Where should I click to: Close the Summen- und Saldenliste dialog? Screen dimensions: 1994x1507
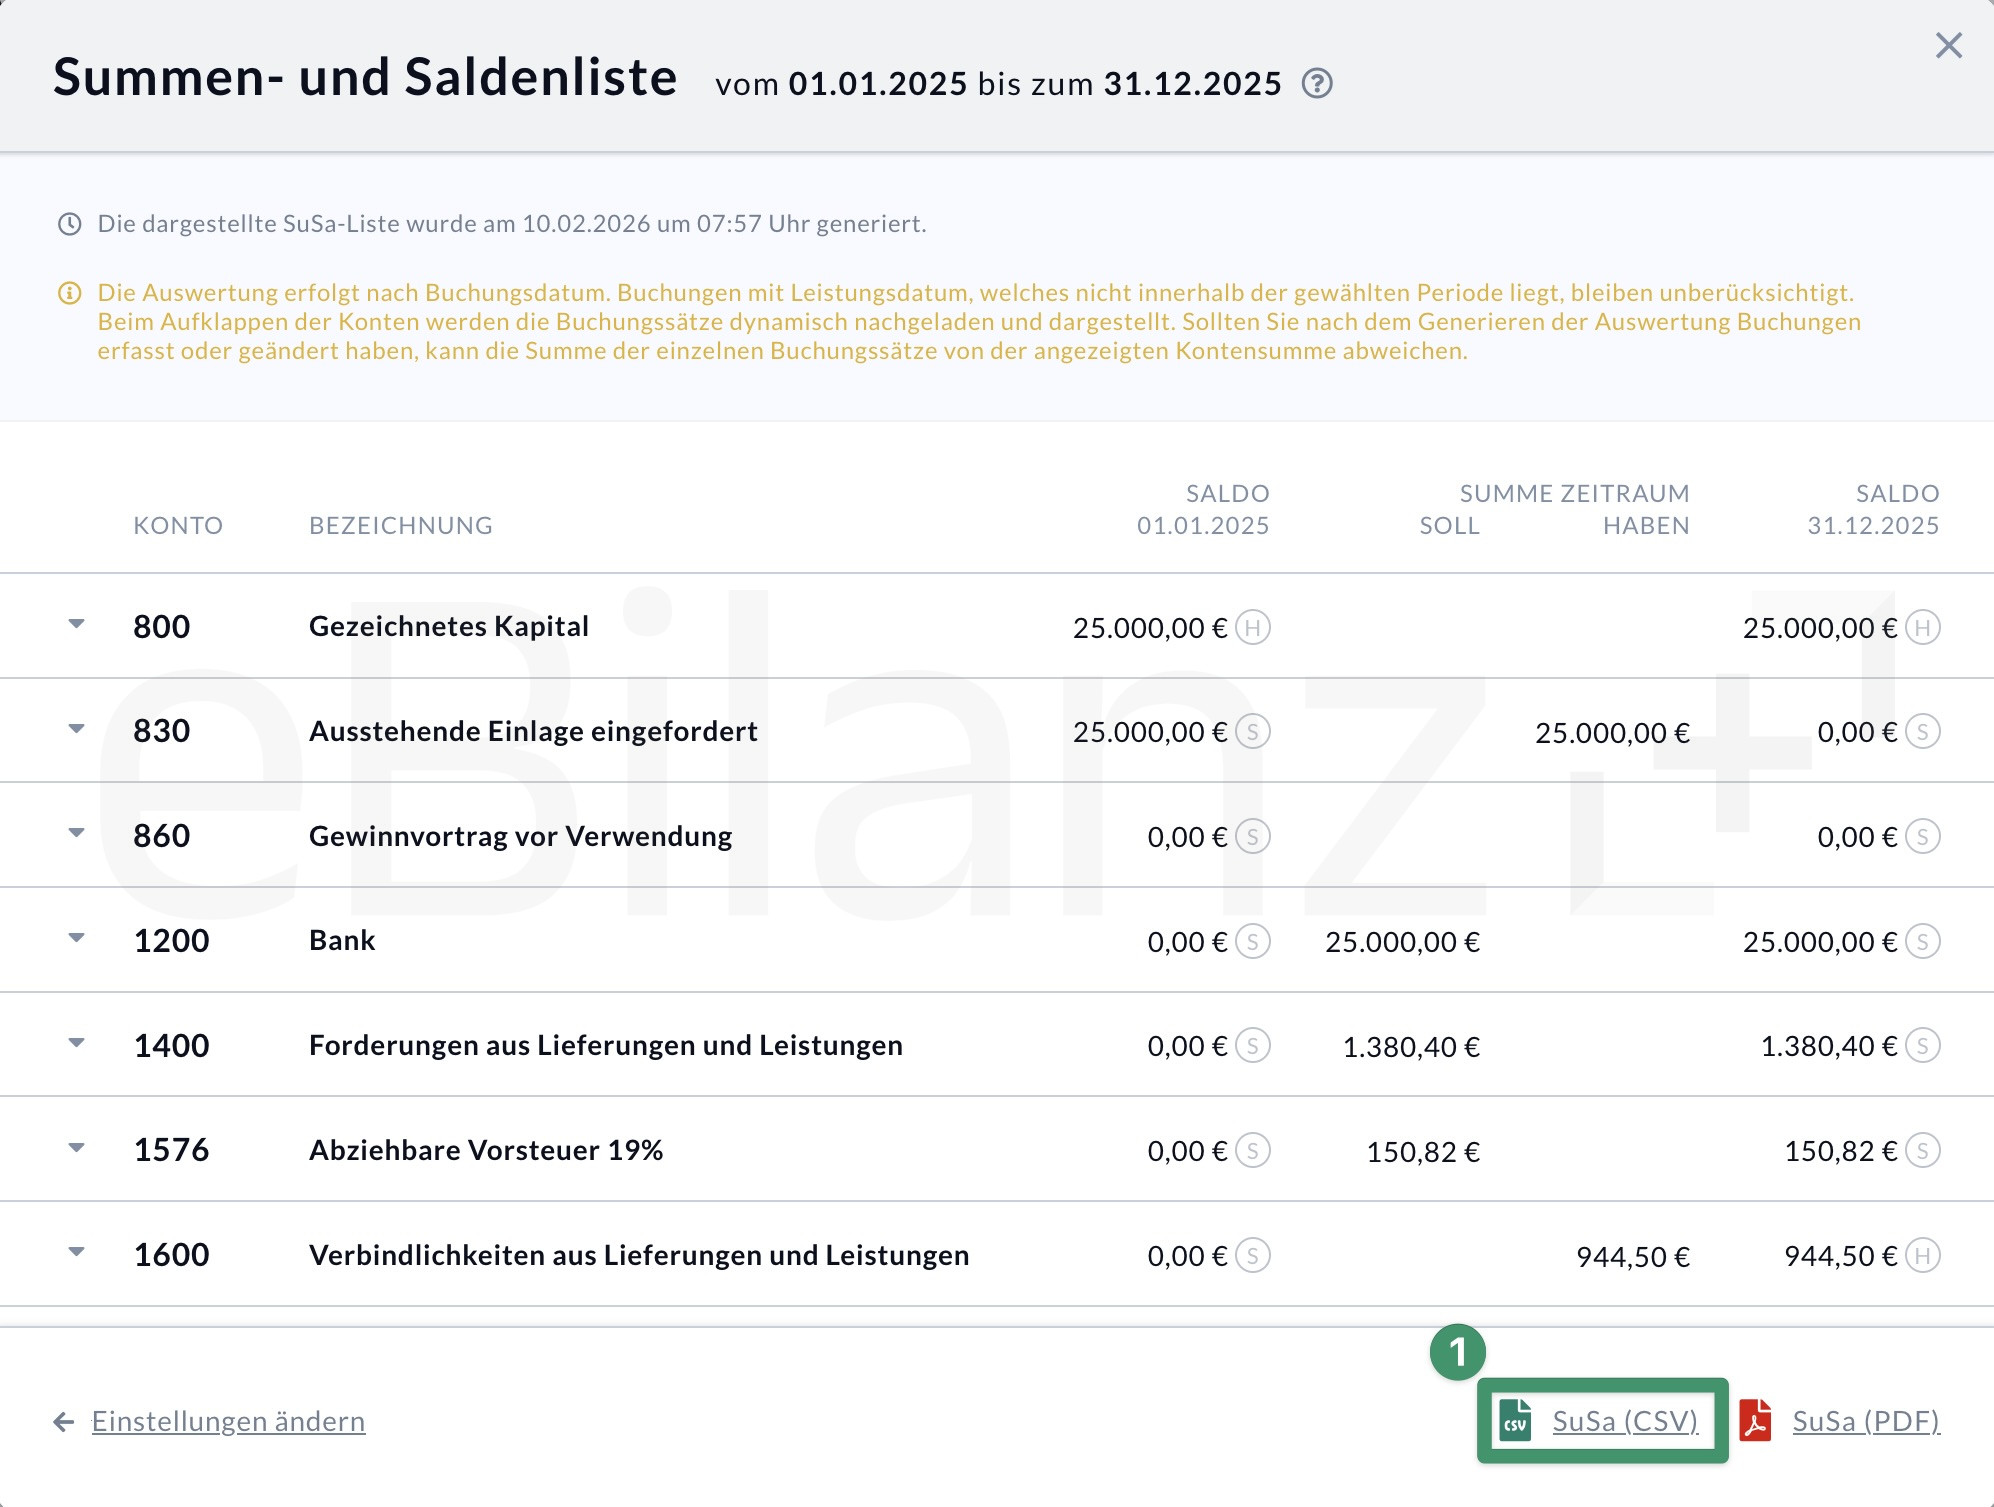pyautogui.click(x=1948, y=45)
